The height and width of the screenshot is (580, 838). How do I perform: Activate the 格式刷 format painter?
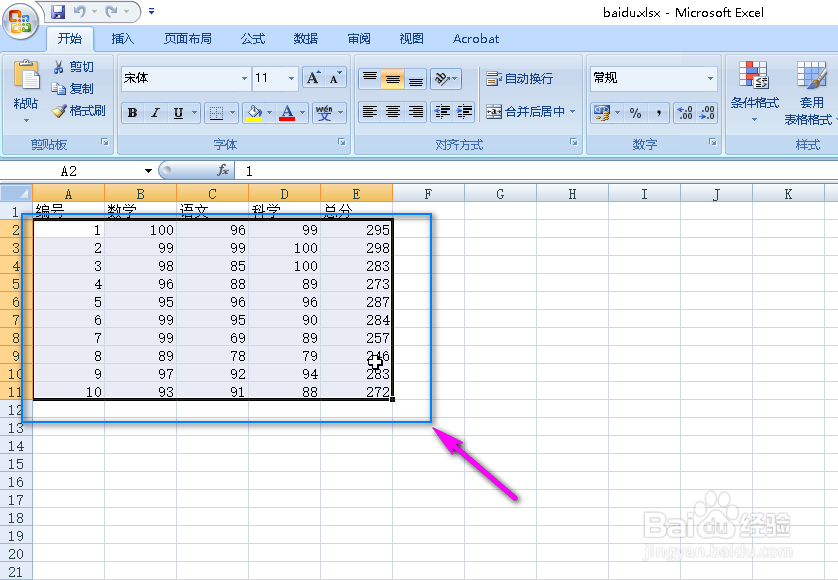pyautogui.click(x=79, y=111)
